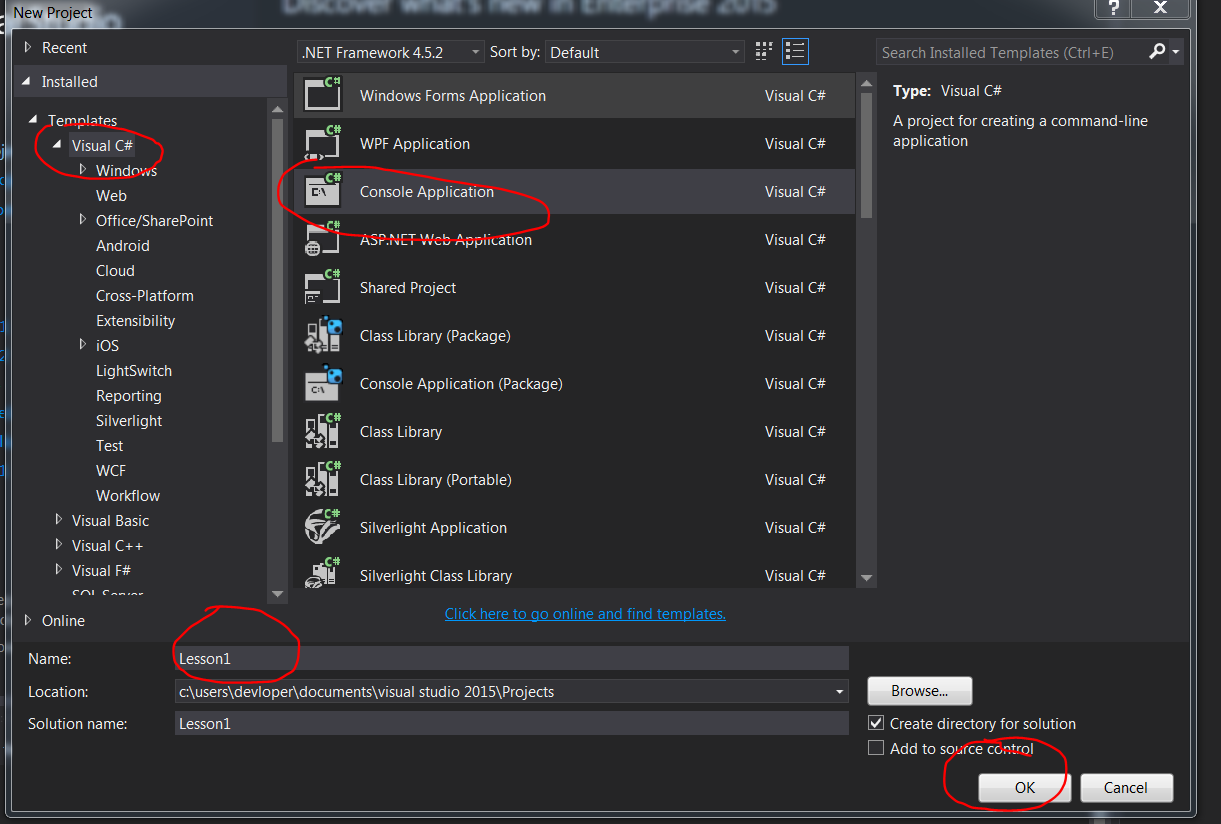Expand the Online section
Image resolution: width=1221 pixels, height=824 pixels.
(x=28, y=620)
